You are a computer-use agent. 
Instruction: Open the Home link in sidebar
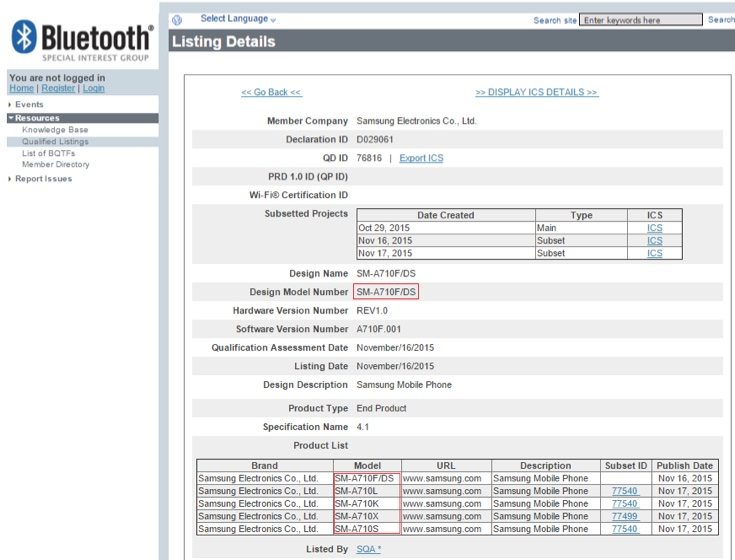(22, 88)
